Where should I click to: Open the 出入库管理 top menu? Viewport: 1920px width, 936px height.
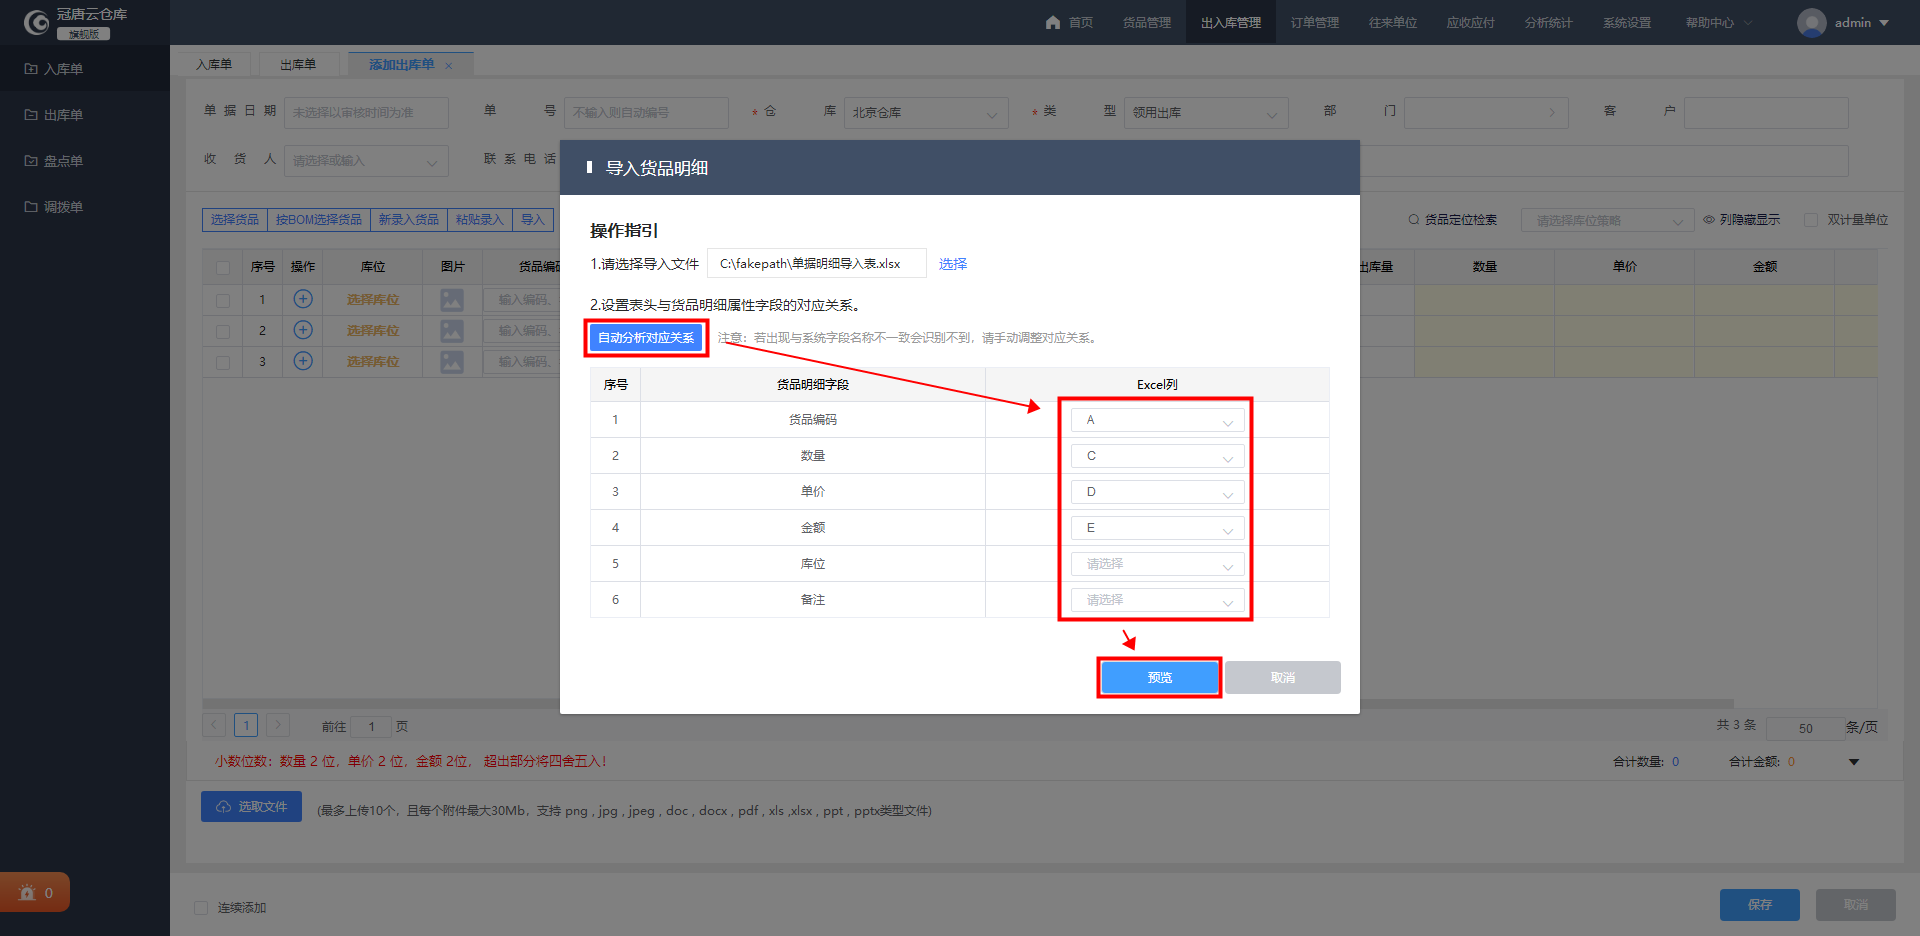tap(1231, 22)
